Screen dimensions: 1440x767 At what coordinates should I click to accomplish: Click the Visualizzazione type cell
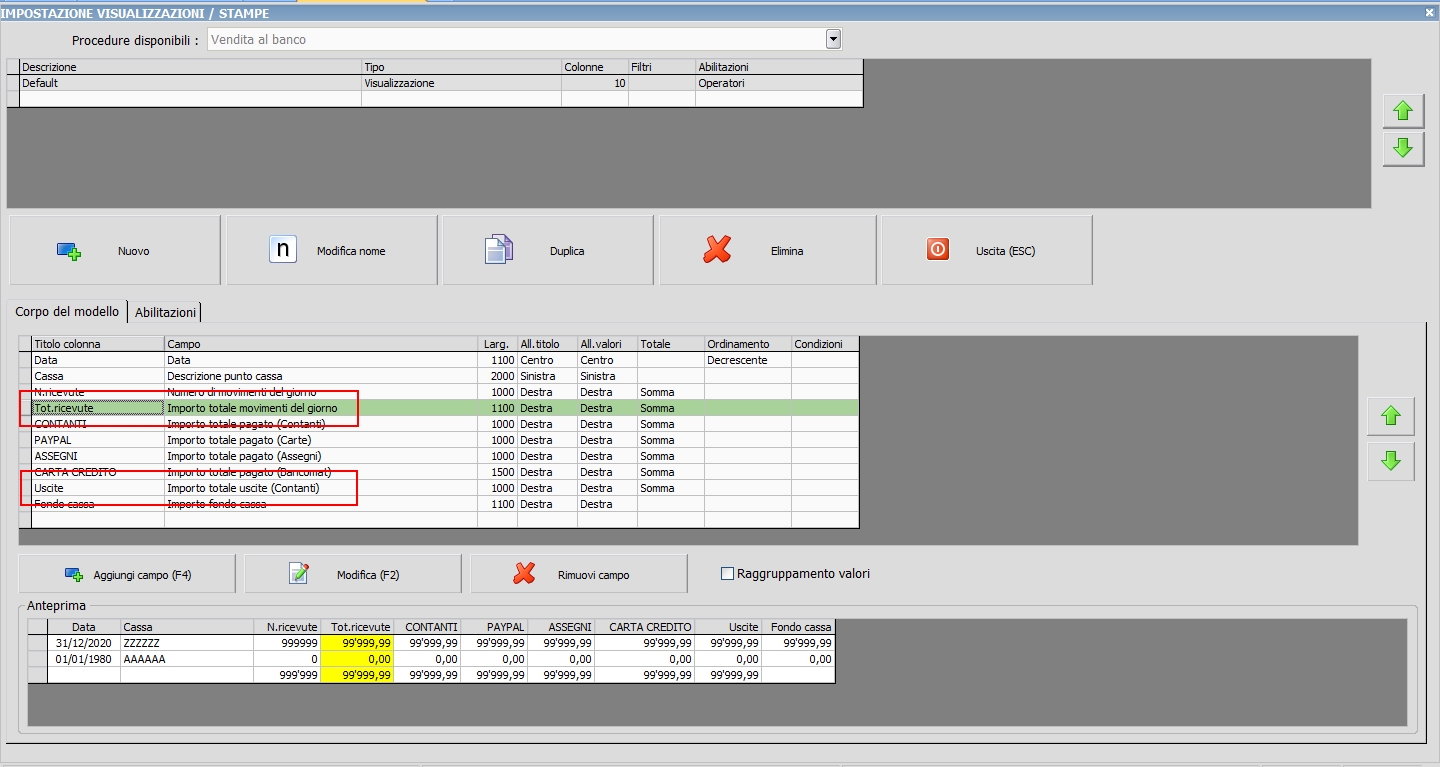pos(461,83)
